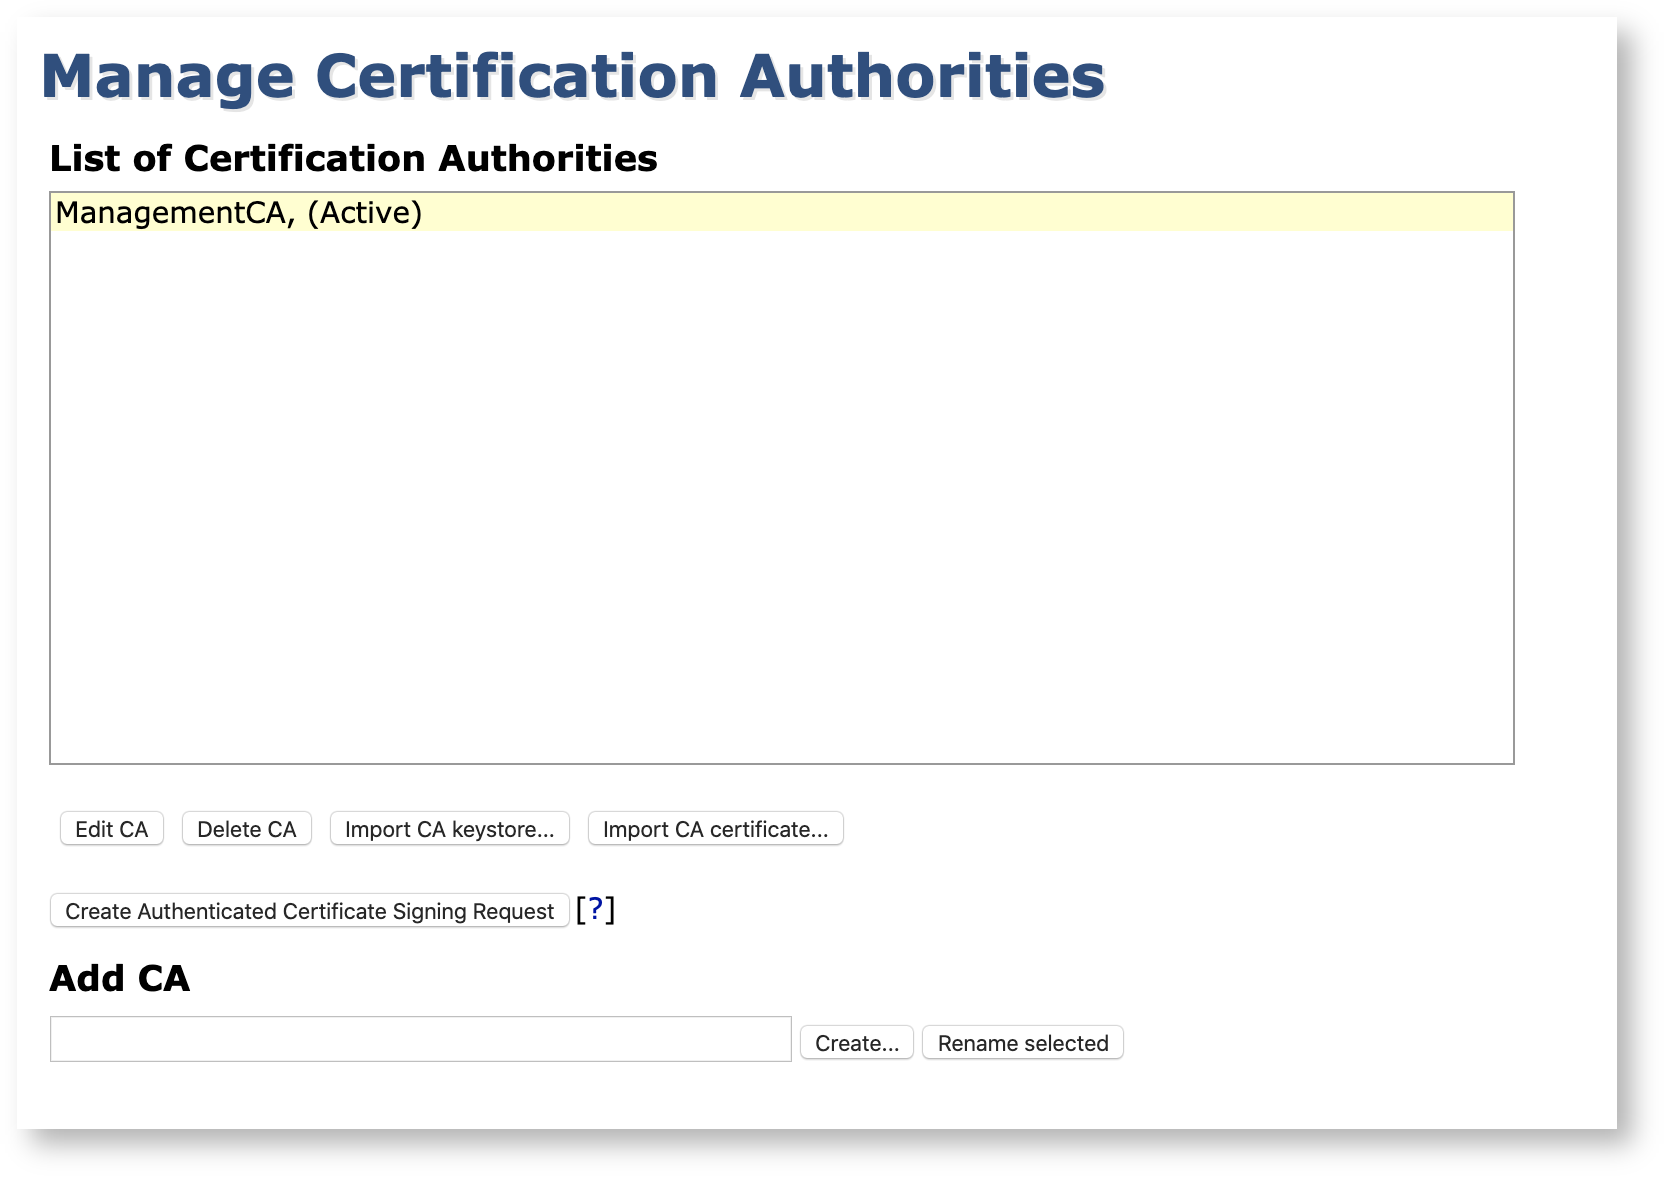Get help on authenticated signing requests
Image resolution: width=1665 pixels, height=1177 pixels.
tap(595, 909)
